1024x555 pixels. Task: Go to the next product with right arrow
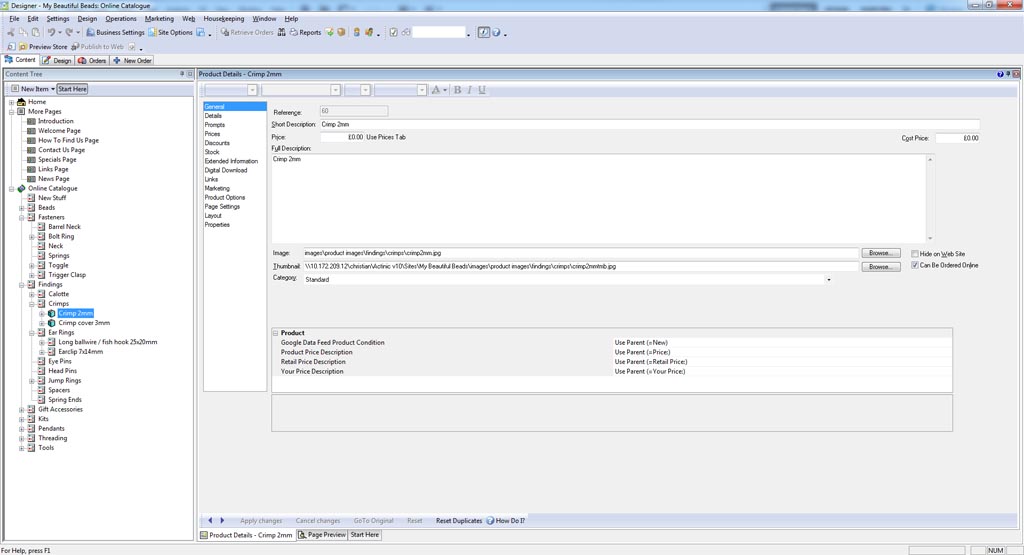point(222,521)
